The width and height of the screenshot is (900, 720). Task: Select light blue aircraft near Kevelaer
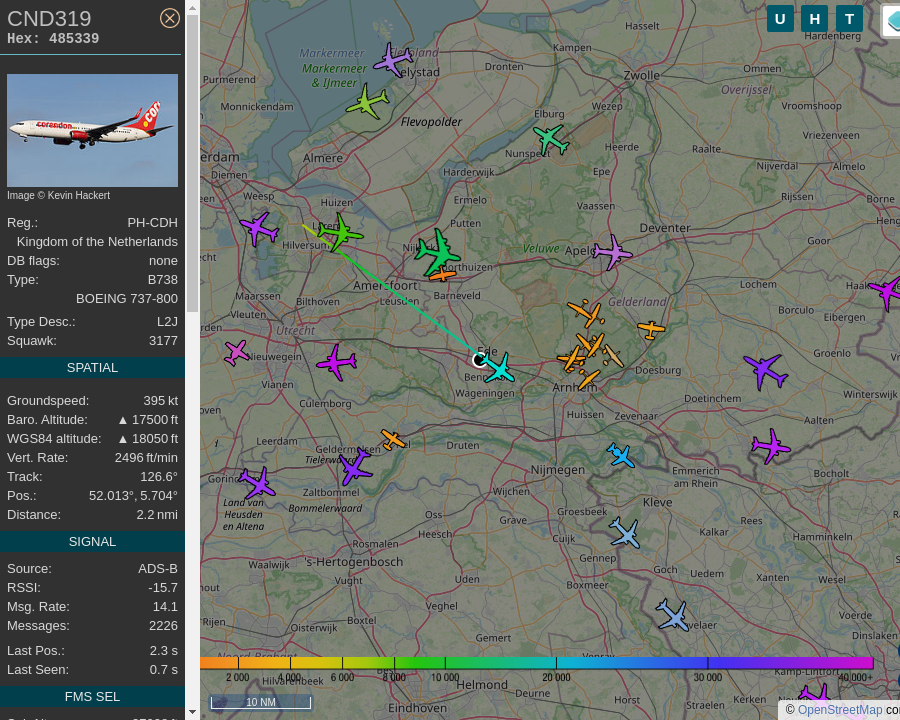[672, 616]
